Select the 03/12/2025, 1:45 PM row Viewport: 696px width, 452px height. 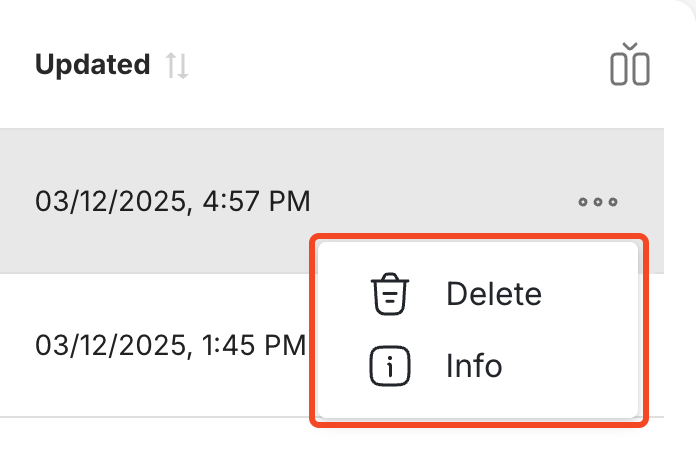tap(170, 346)
